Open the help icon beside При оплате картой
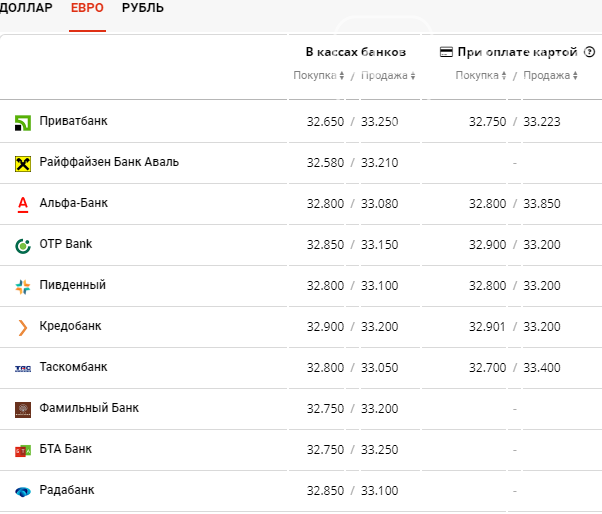 pos(589,51)
